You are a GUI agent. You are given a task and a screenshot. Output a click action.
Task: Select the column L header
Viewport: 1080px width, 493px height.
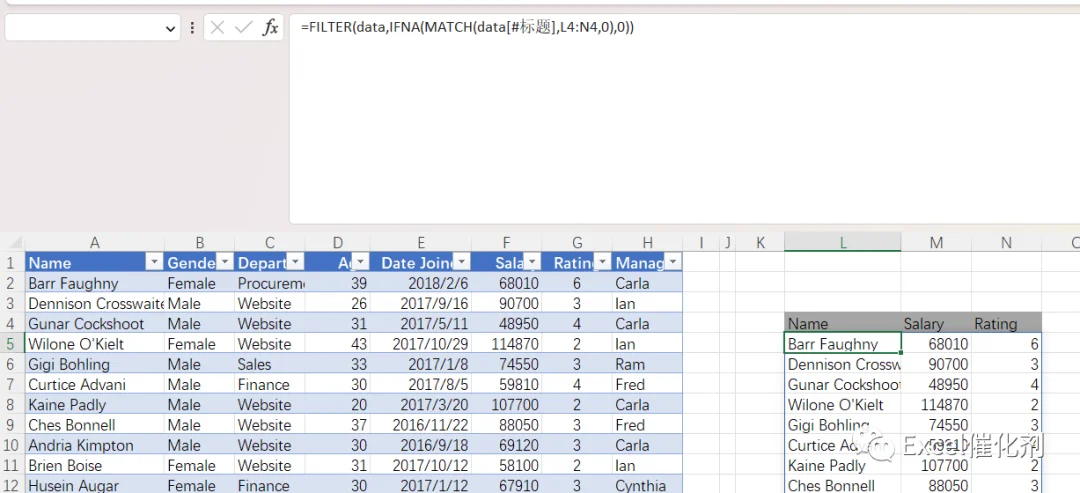pyautogui.click(x=842, y=242)
